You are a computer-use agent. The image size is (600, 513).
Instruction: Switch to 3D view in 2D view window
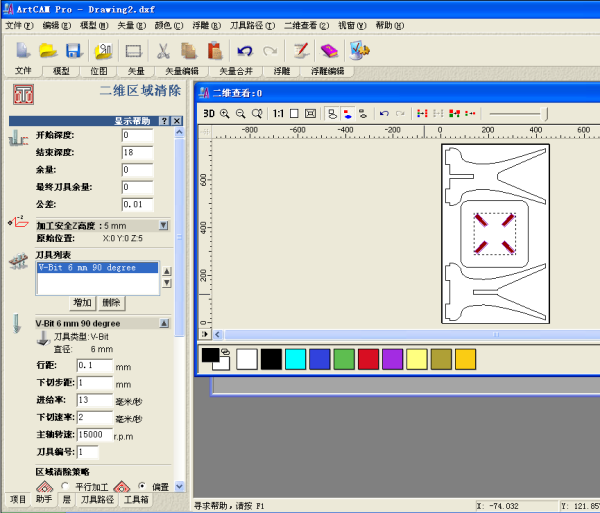pos(209,114)
